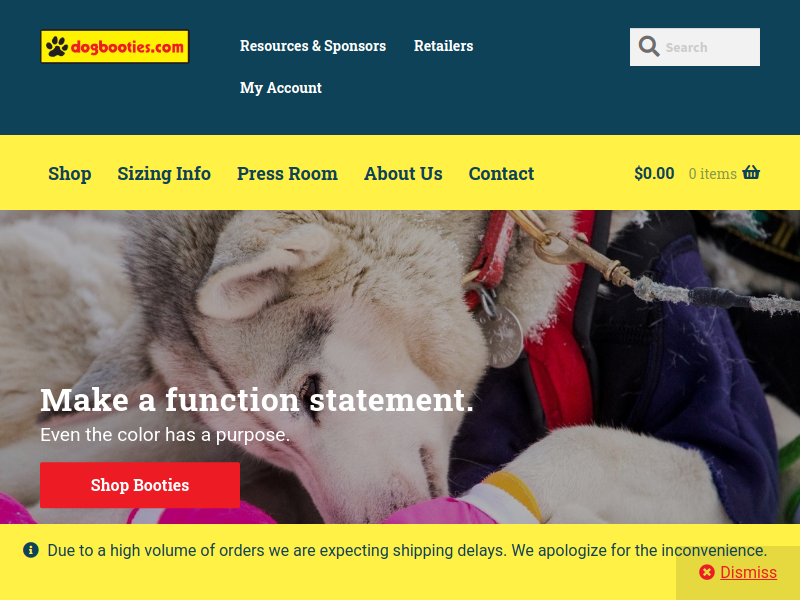Open Resources & Sponsors menu item
800x600 pixels.
point(313,46)
